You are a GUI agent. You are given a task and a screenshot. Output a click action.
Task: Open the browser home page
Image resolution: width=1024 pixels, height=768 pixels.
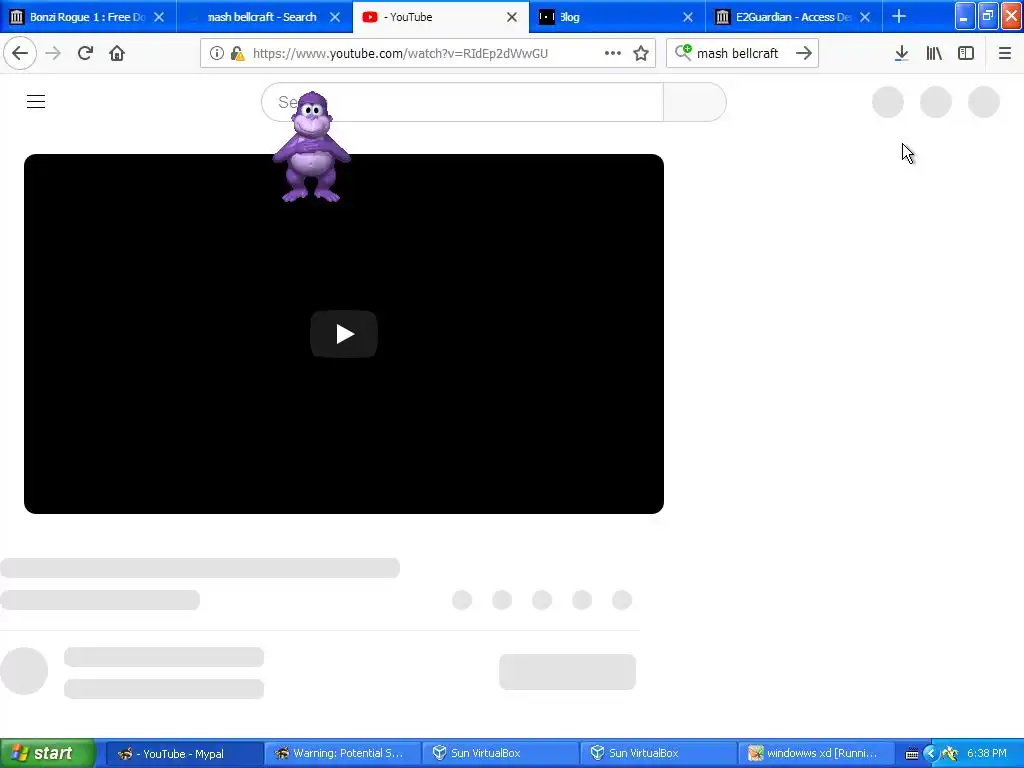pyautogui.click(x=117, y=53)
